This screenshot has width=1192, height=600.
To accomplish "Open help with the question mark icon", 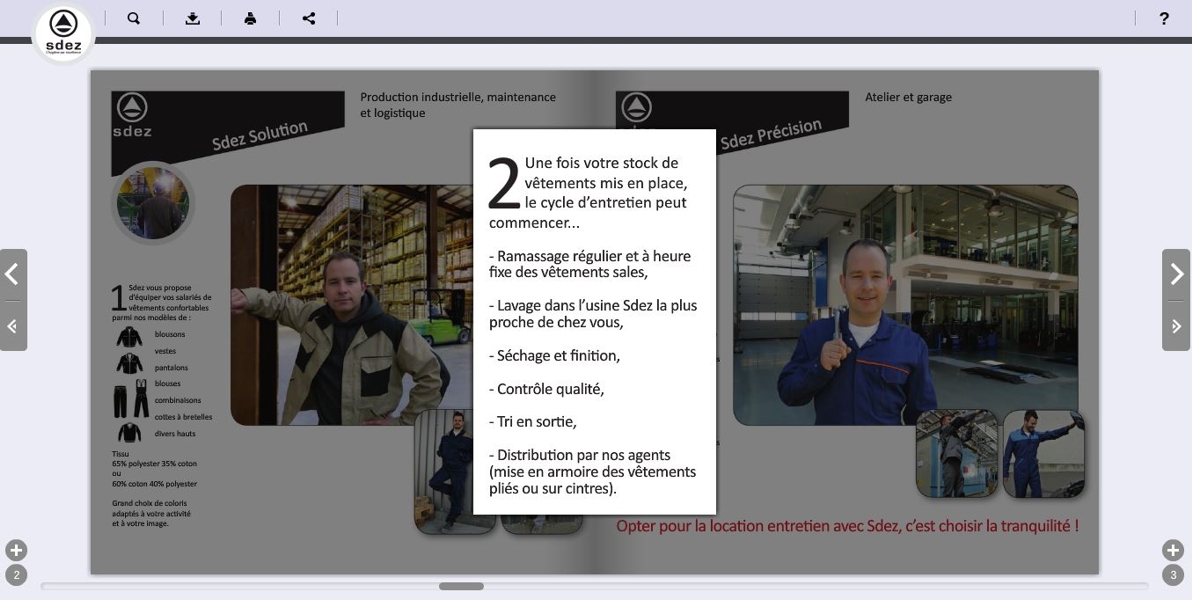I will tap(1164, 18).
